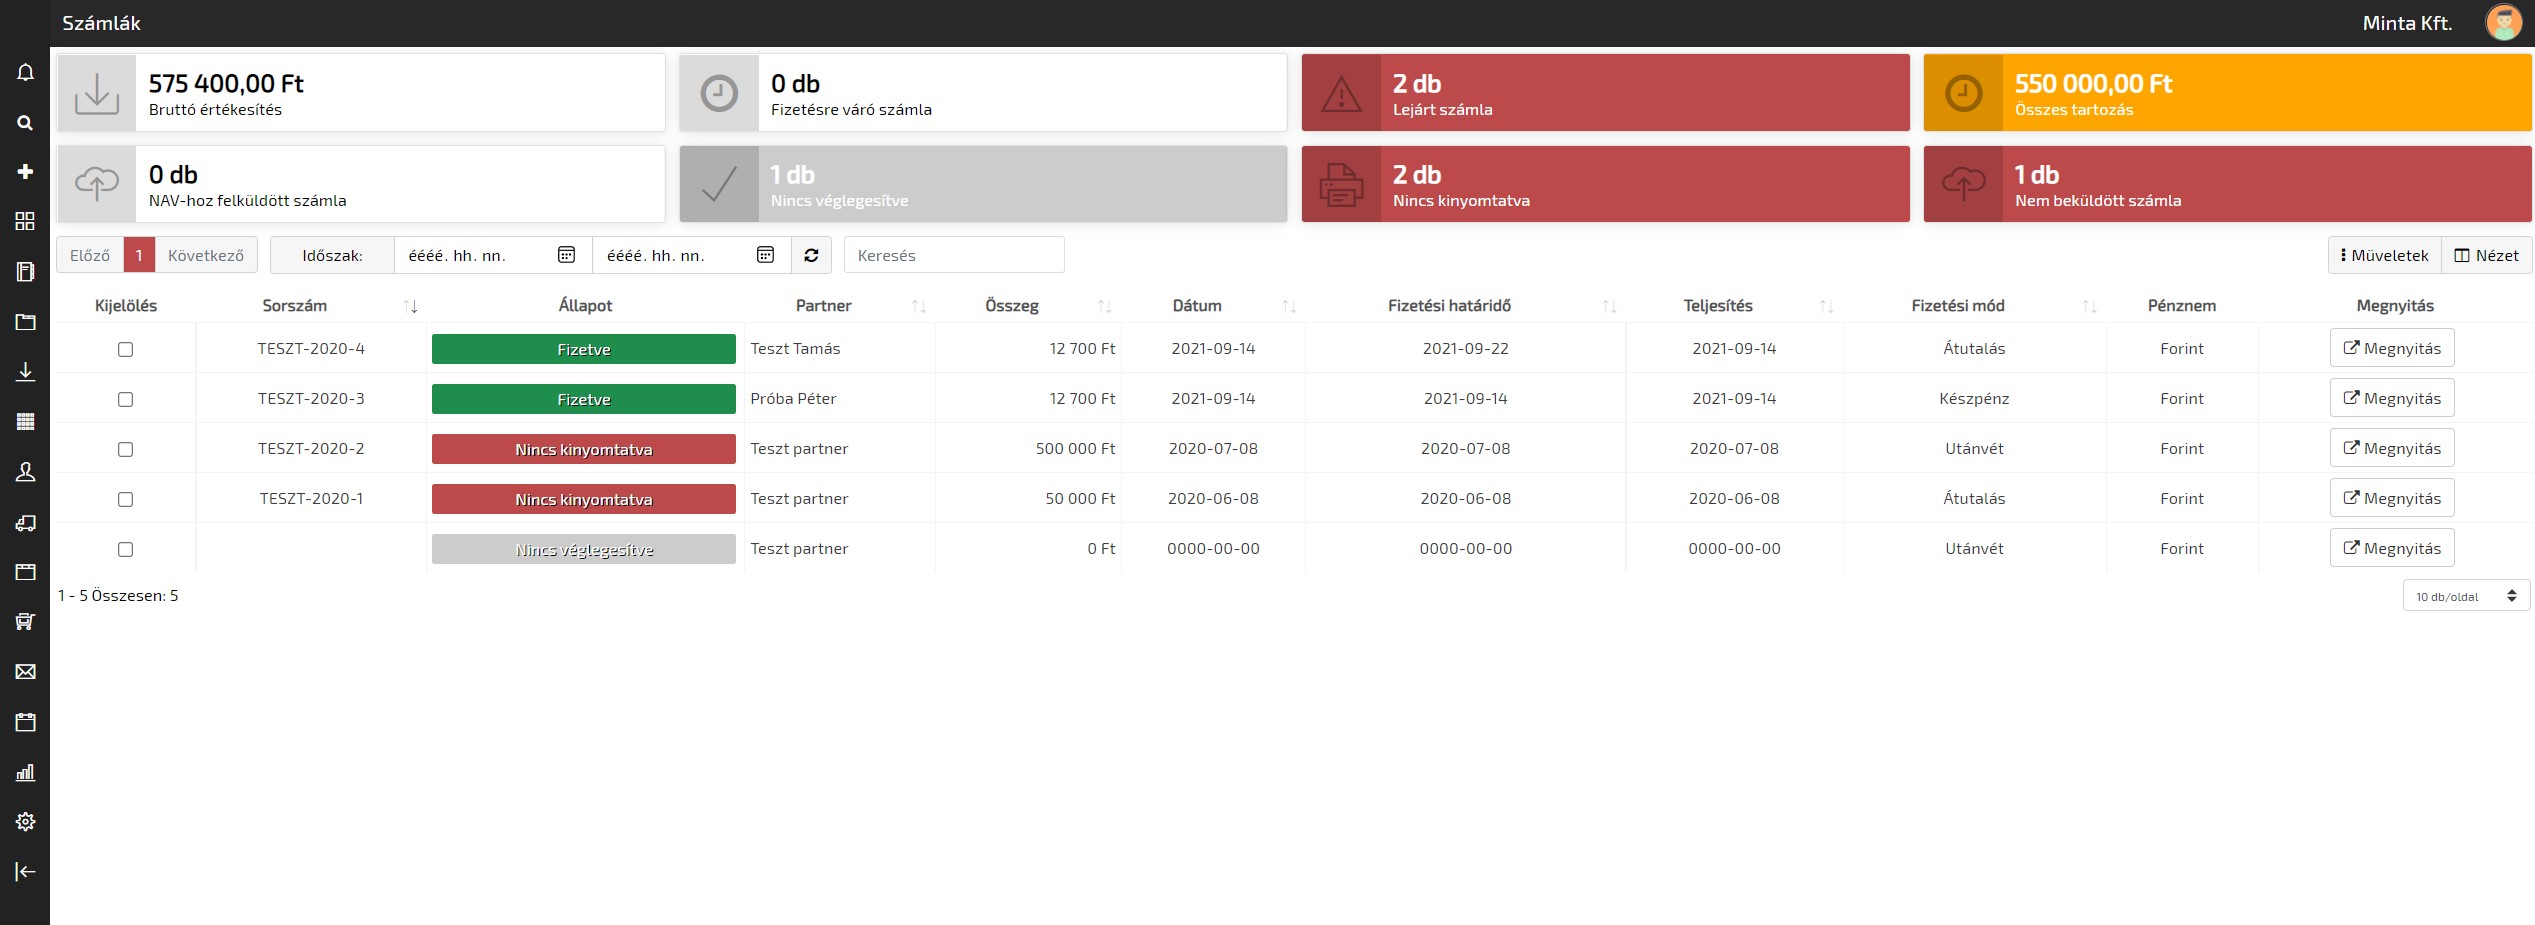Open the settings gear icon in sidebar
Image resolution: width=2535 pixels, height=925 pixels.
pyautogui.click(x=25, y=821)
